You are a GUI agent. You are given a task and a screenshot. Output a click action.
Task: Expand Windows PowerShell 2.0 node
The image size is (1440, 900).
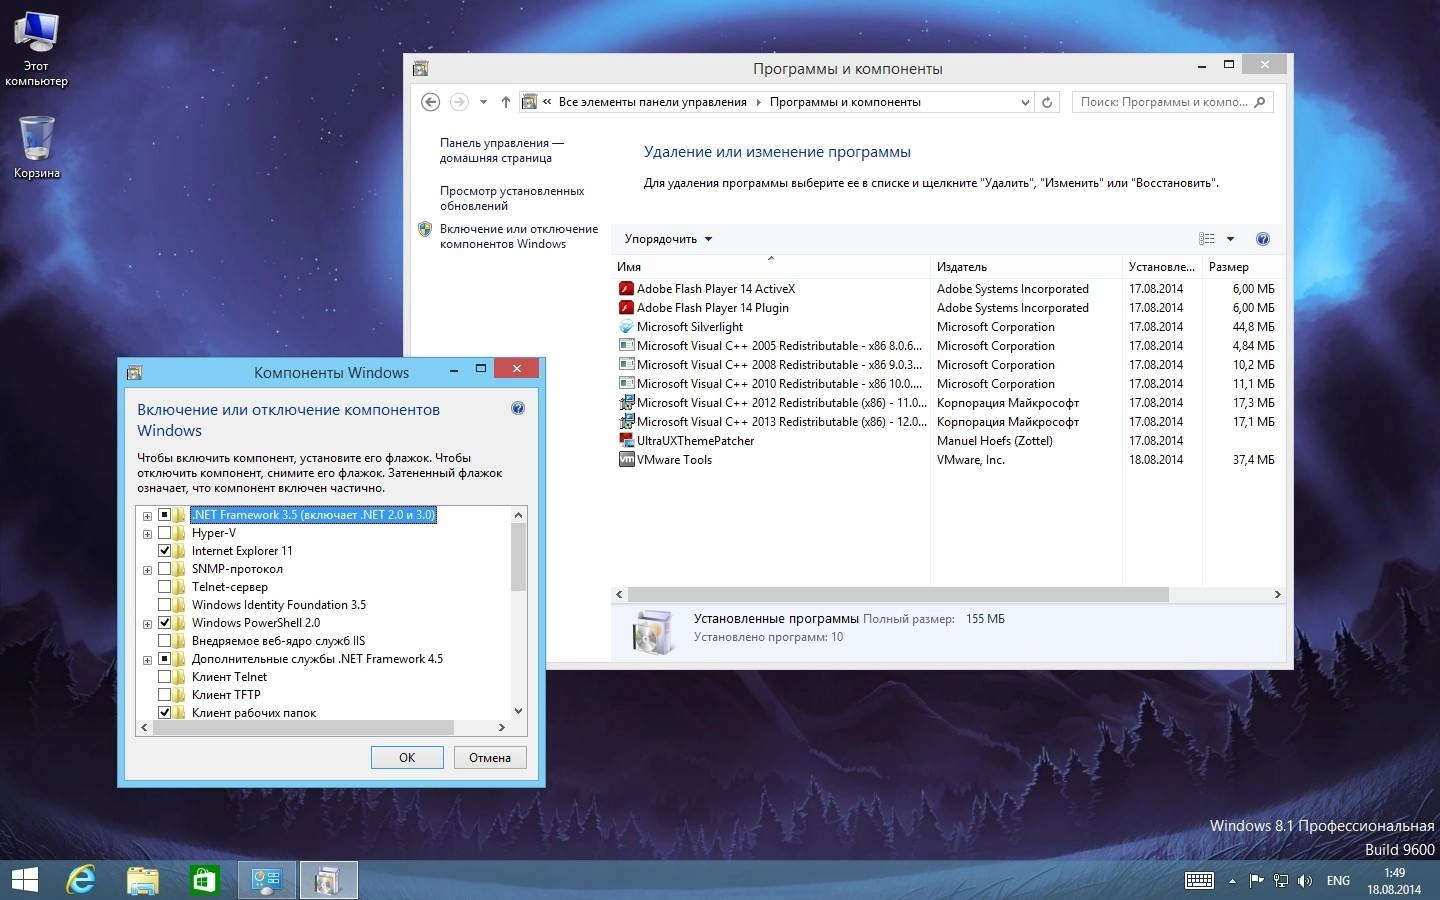tap(147, 624)
